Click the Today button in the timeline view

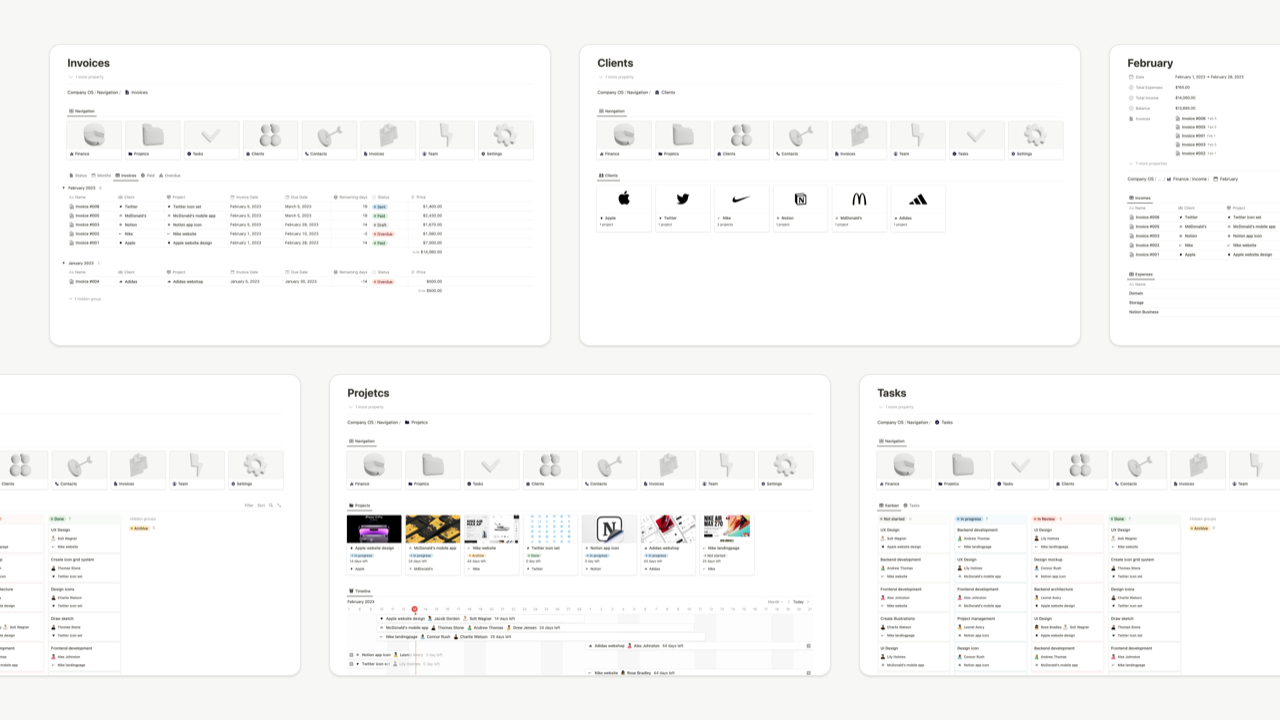797,602
